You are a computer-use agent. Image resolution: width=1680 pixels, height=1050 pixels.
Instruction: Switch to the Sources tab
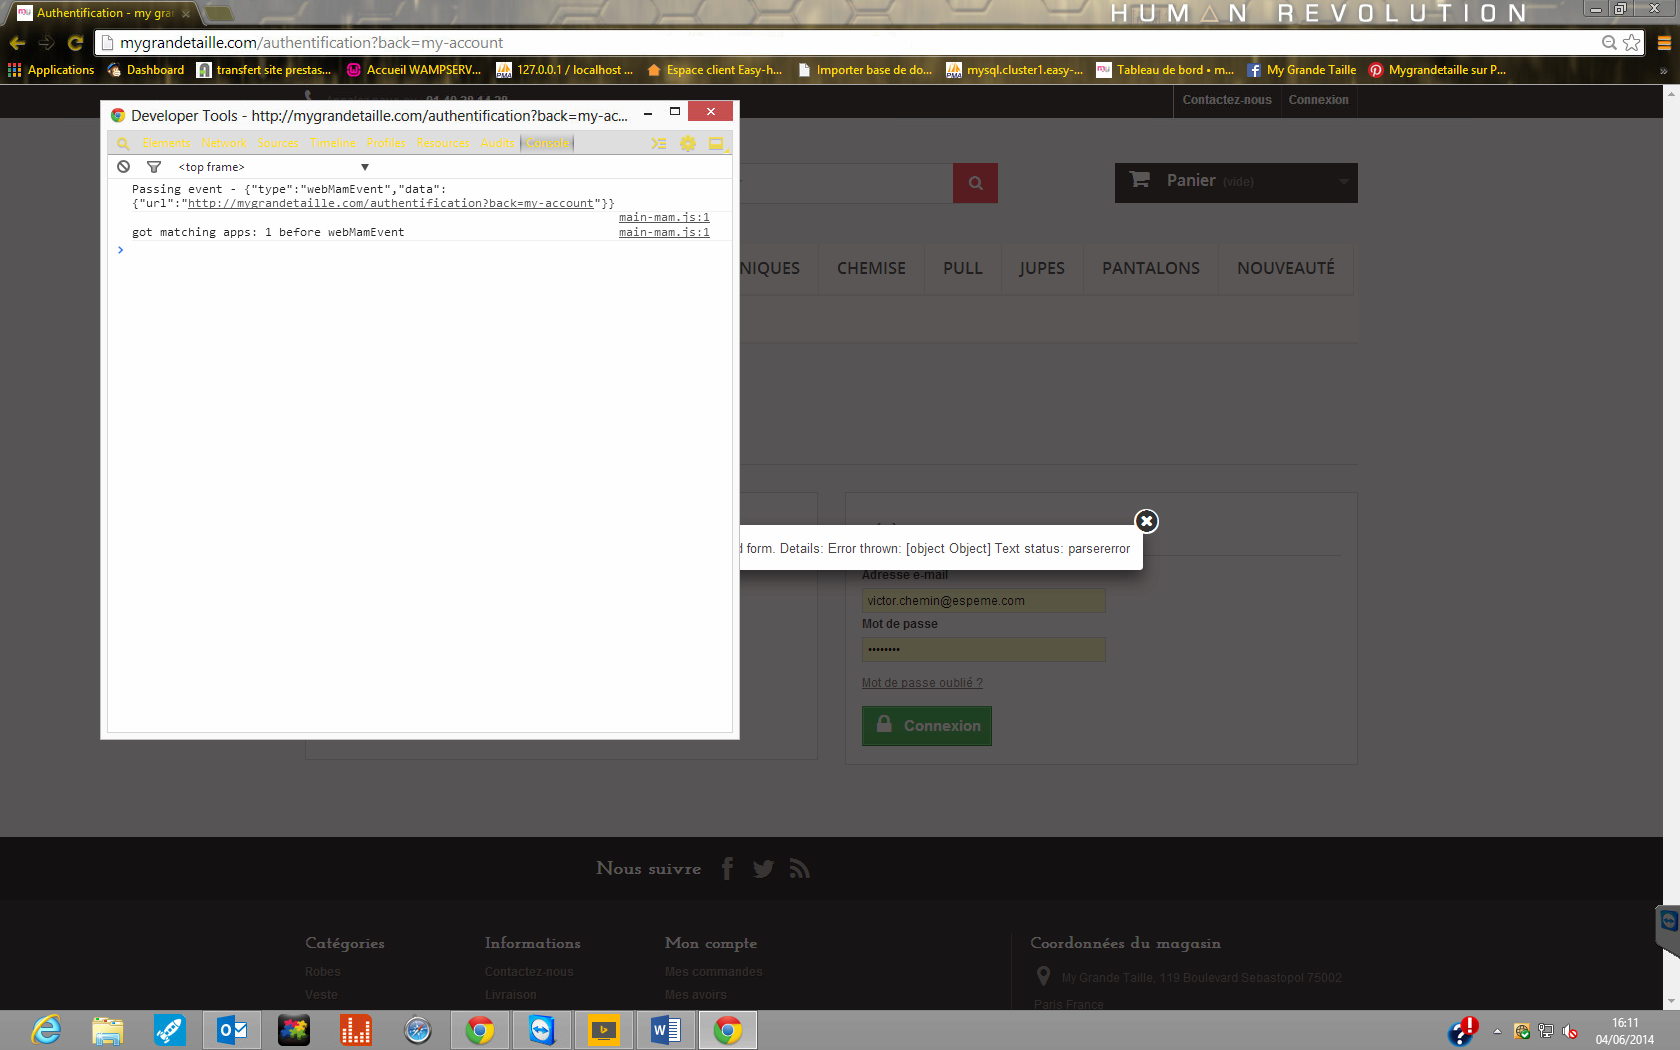click(278, 144)
